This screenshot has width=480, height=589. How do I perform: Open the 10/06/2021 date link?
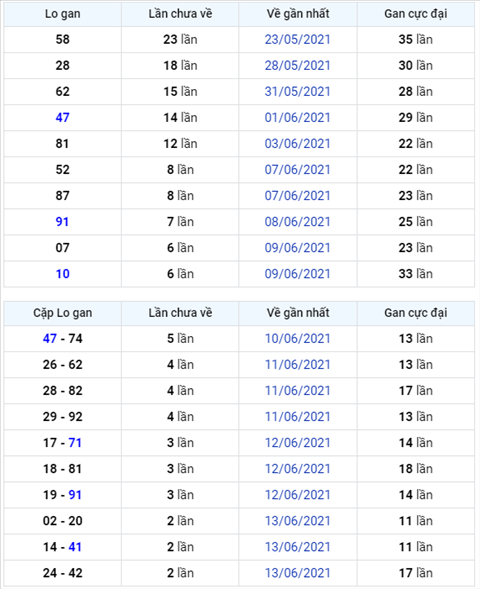click(x=297, y=338)
